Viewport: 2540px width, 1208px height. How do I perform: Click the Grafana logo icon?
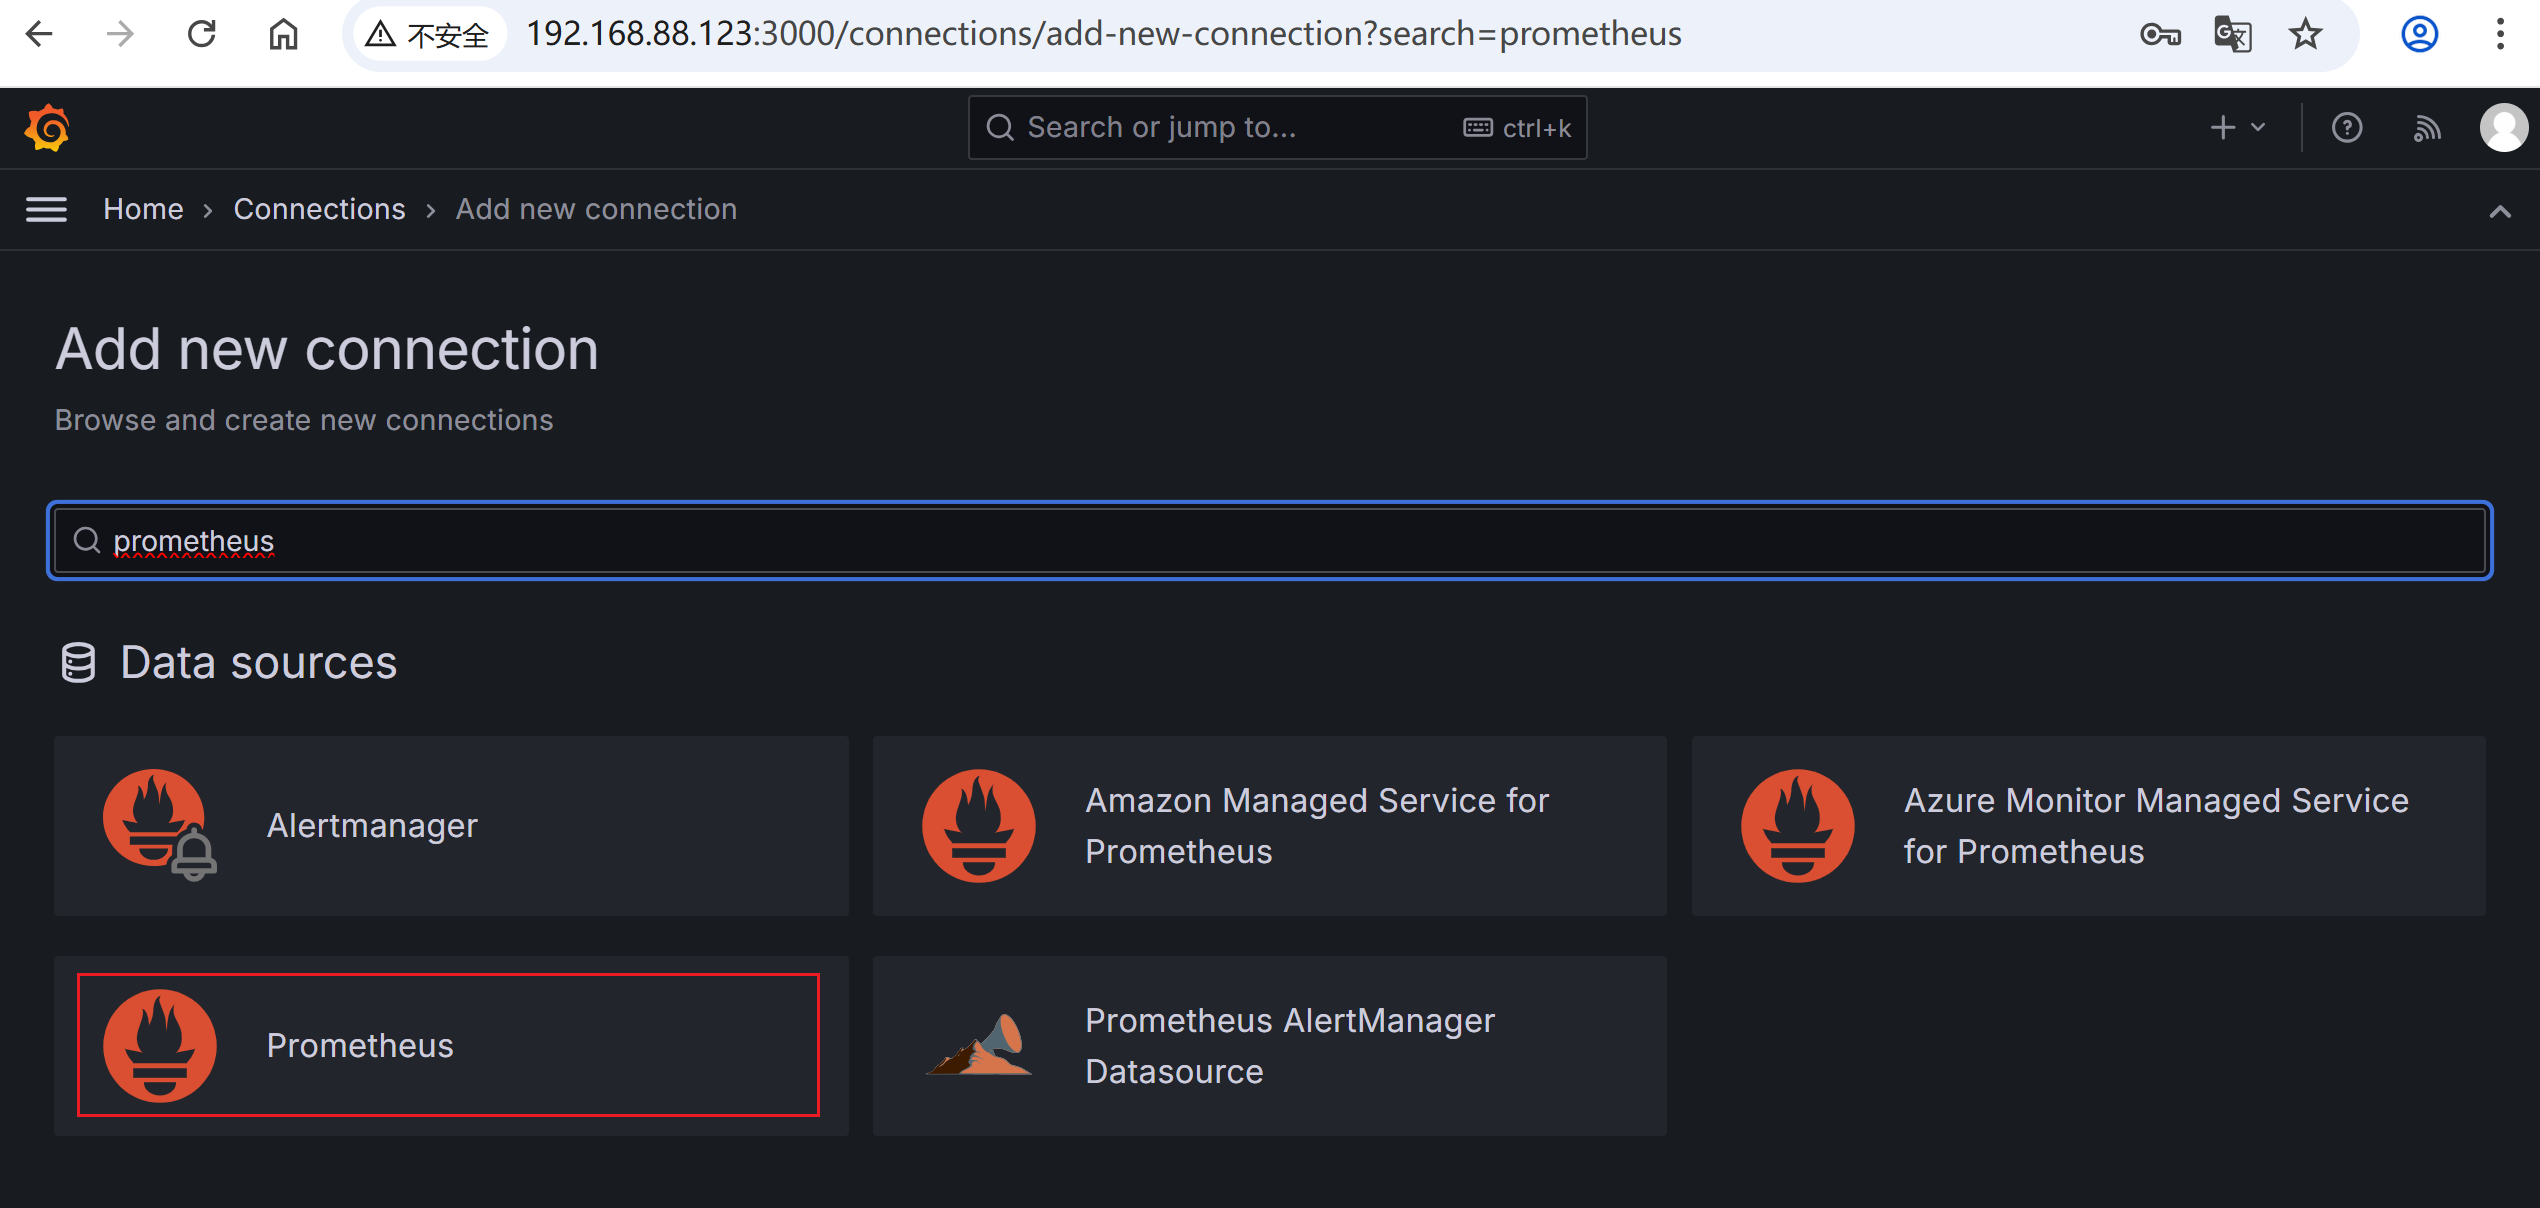(47, 128)
